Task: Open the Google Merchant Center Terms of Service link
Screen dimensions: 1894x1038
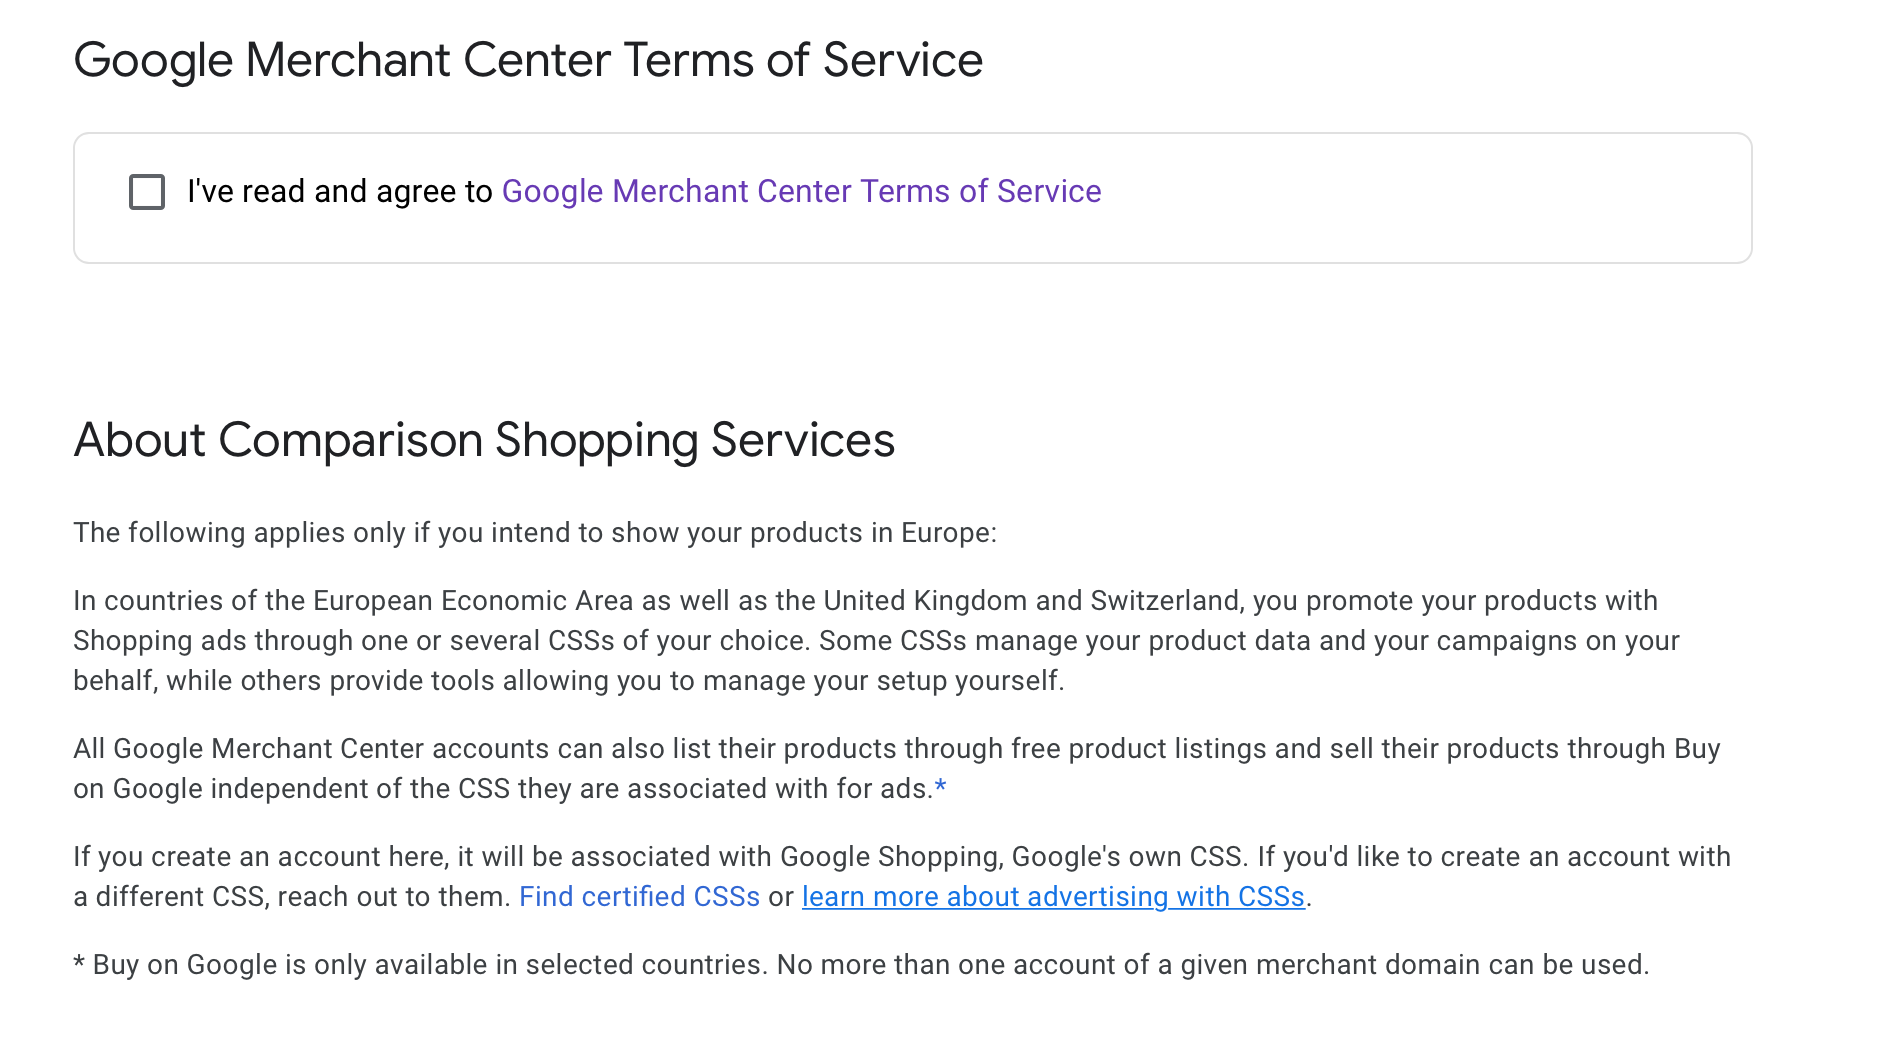Action: 801,191
